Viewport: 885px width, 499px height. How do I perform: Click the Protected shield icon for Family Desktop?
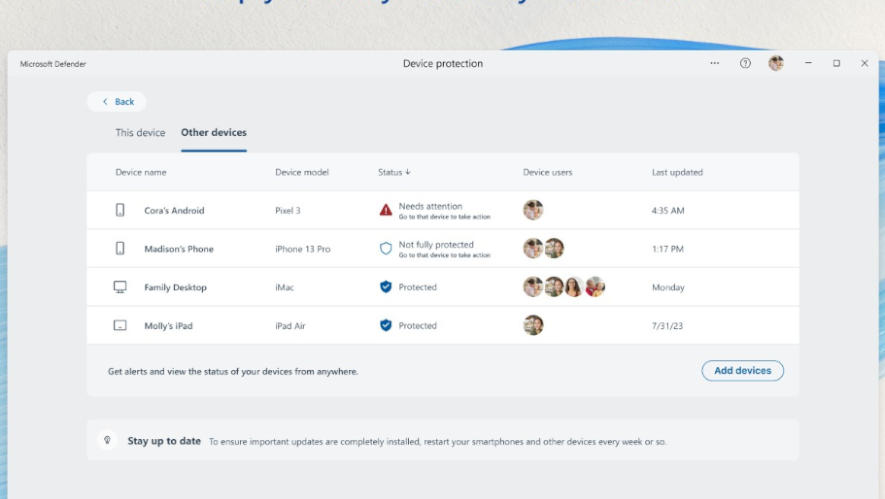coord(385,287)
